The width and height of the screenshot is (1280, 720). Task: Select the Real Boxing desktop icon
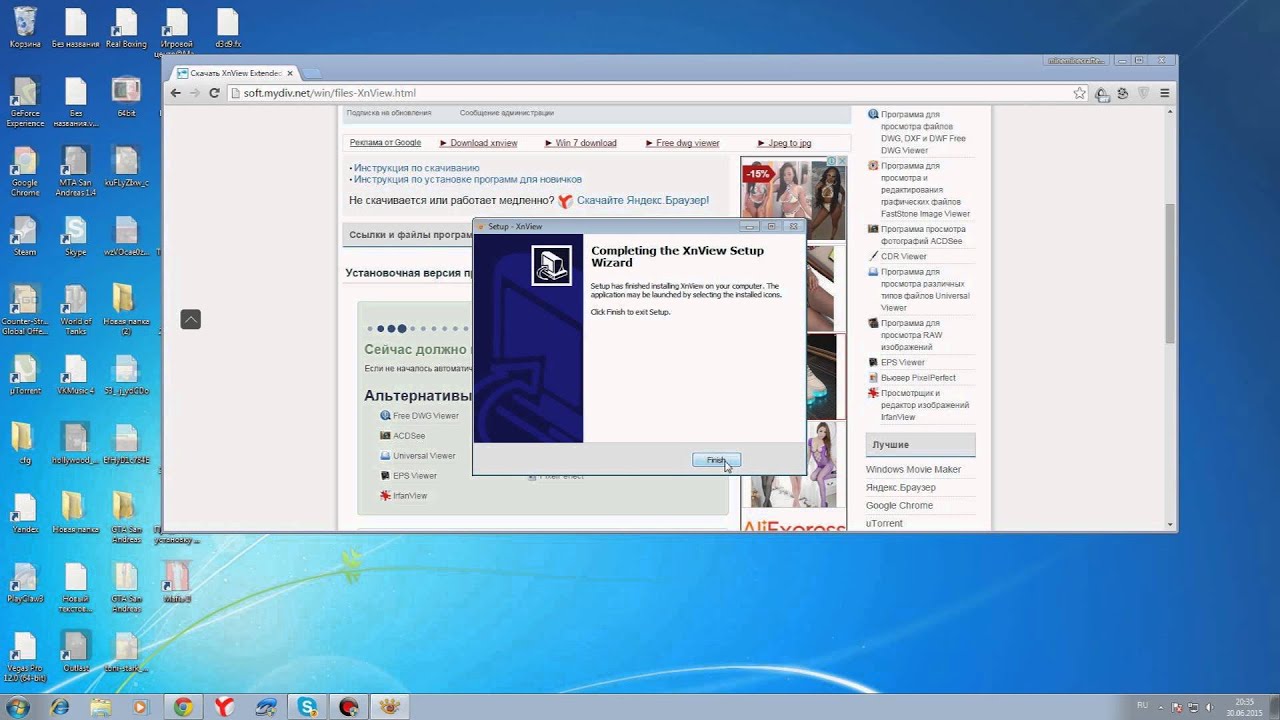126,28
